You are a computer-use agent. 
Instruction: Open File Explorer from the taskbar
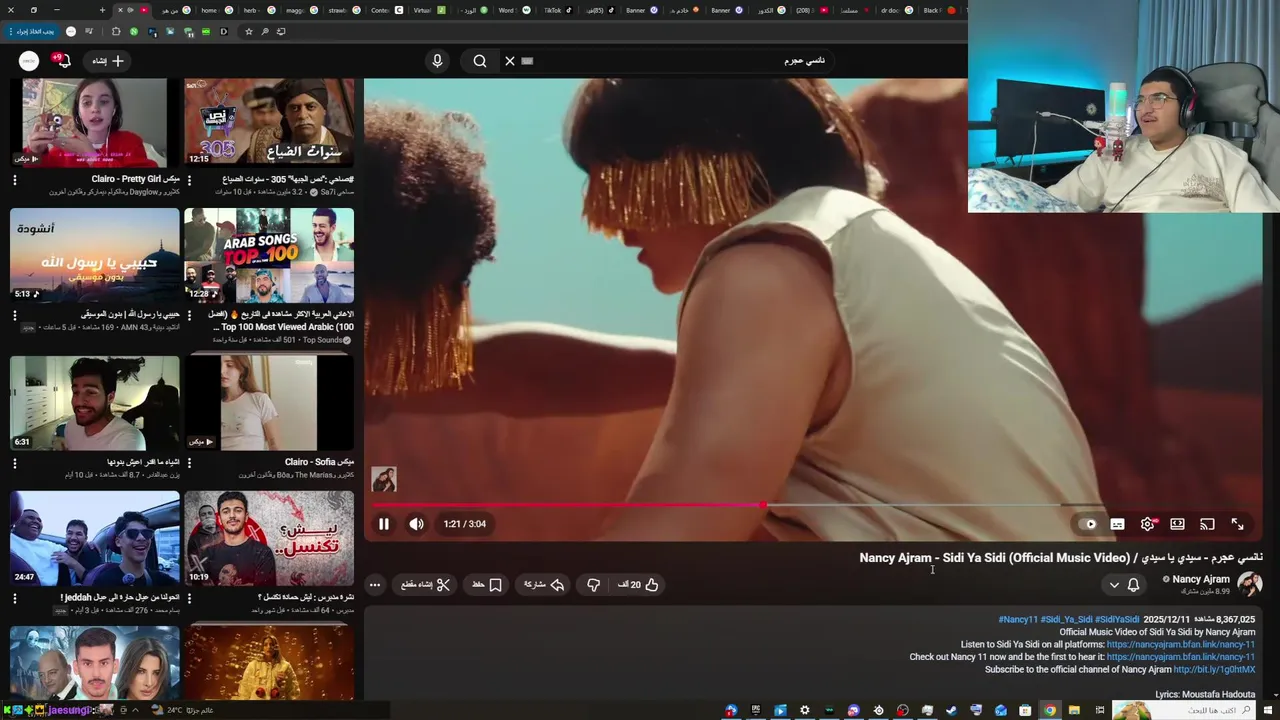(1074, 710)
